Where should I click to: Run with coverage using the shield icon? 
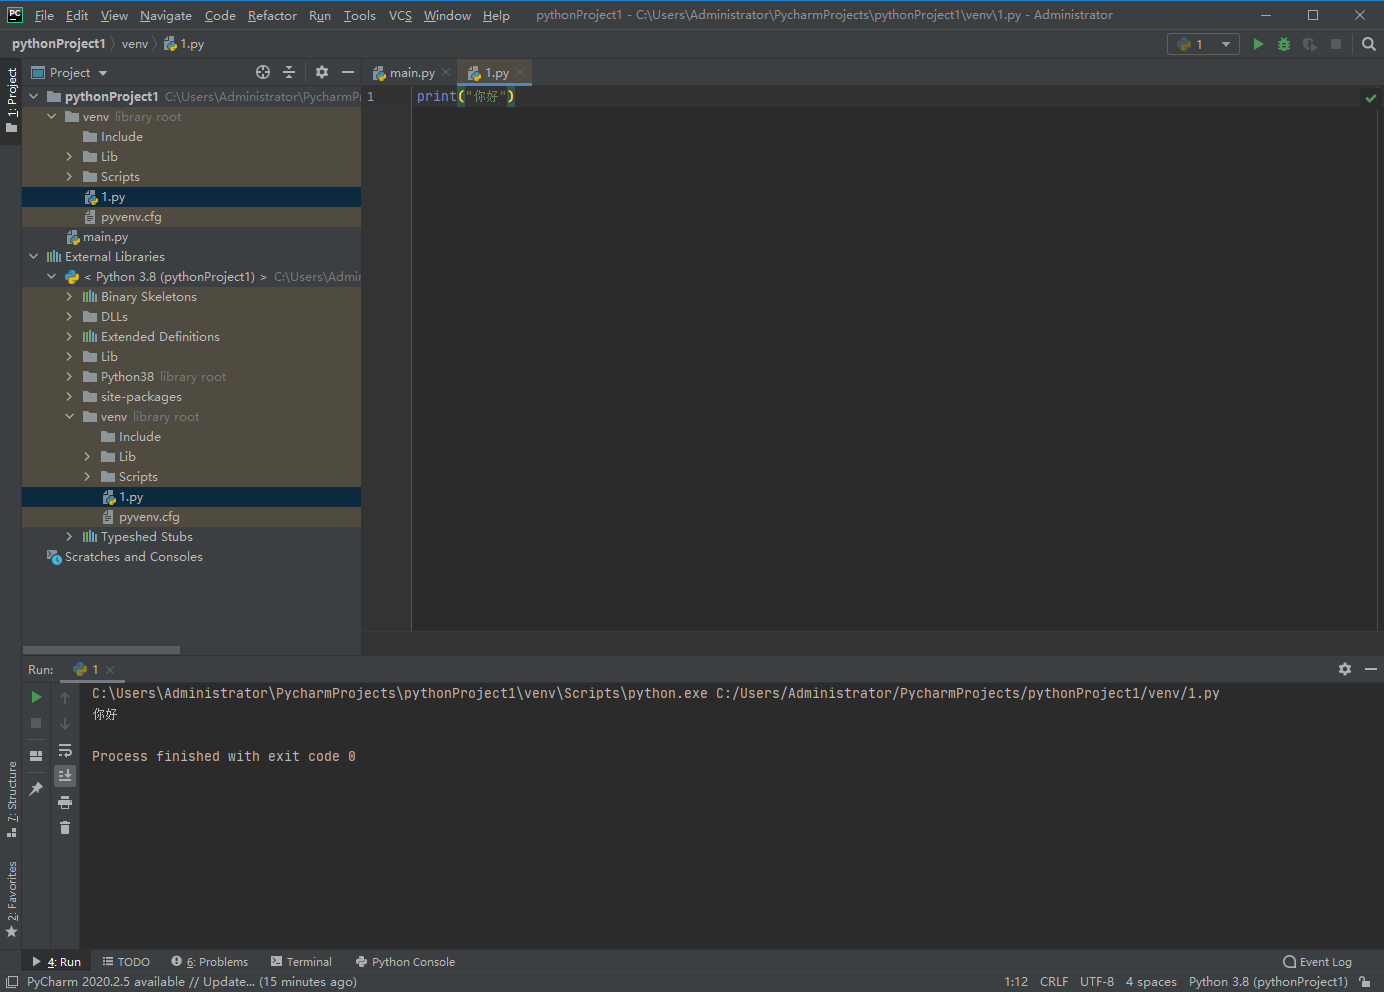[1309, 44]
